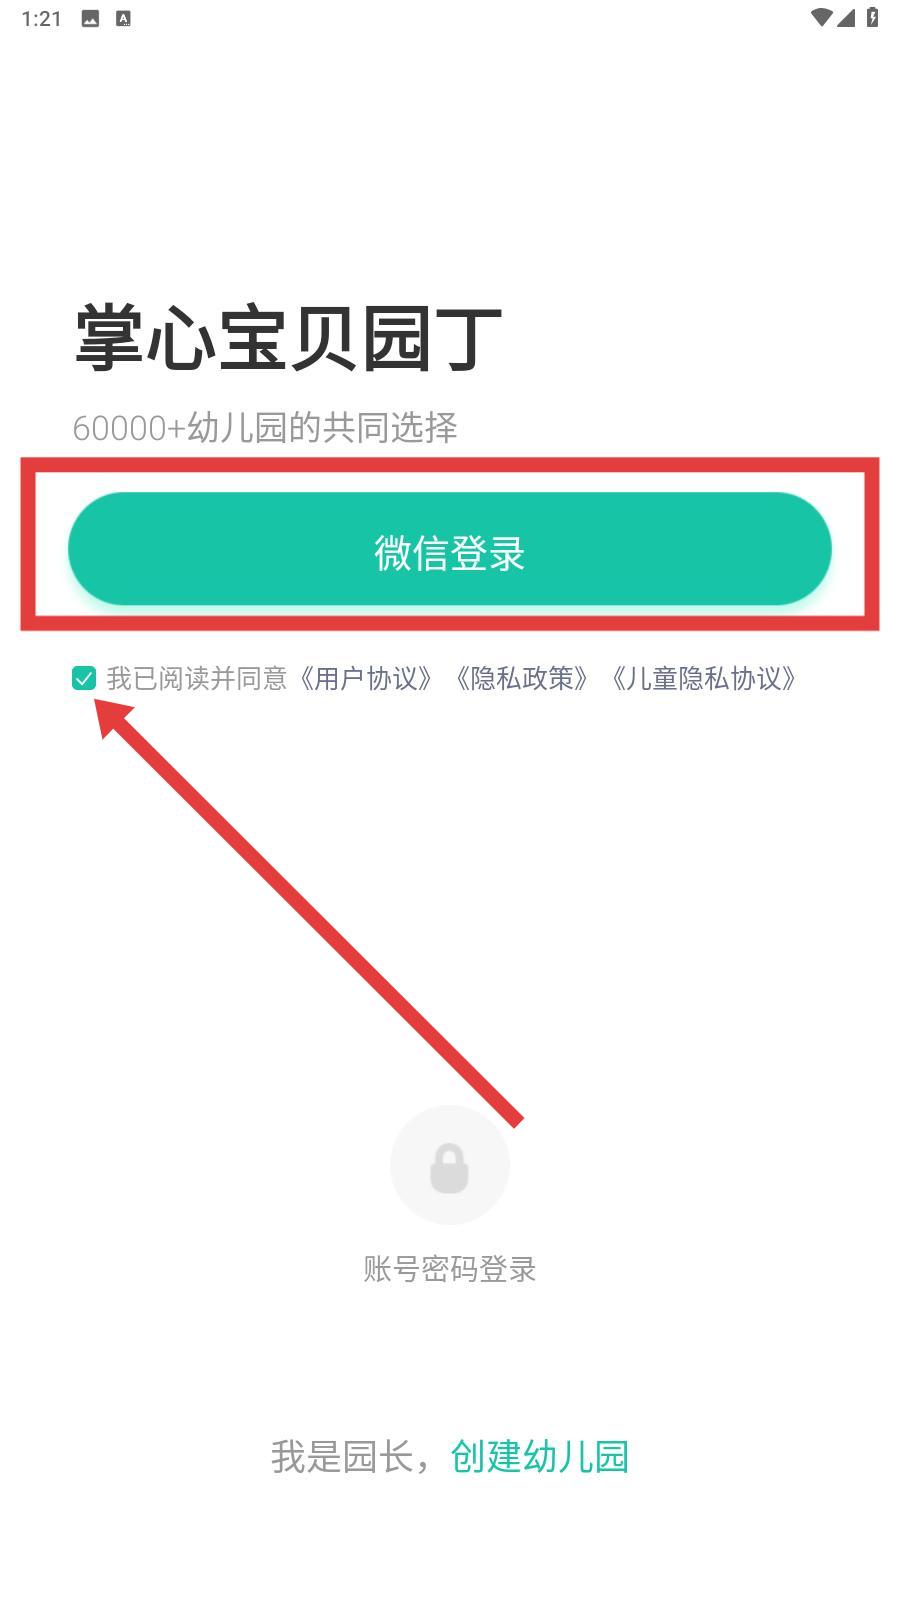
Task: Tap the 我已阅读并同意 text
Action: (197, 679)
